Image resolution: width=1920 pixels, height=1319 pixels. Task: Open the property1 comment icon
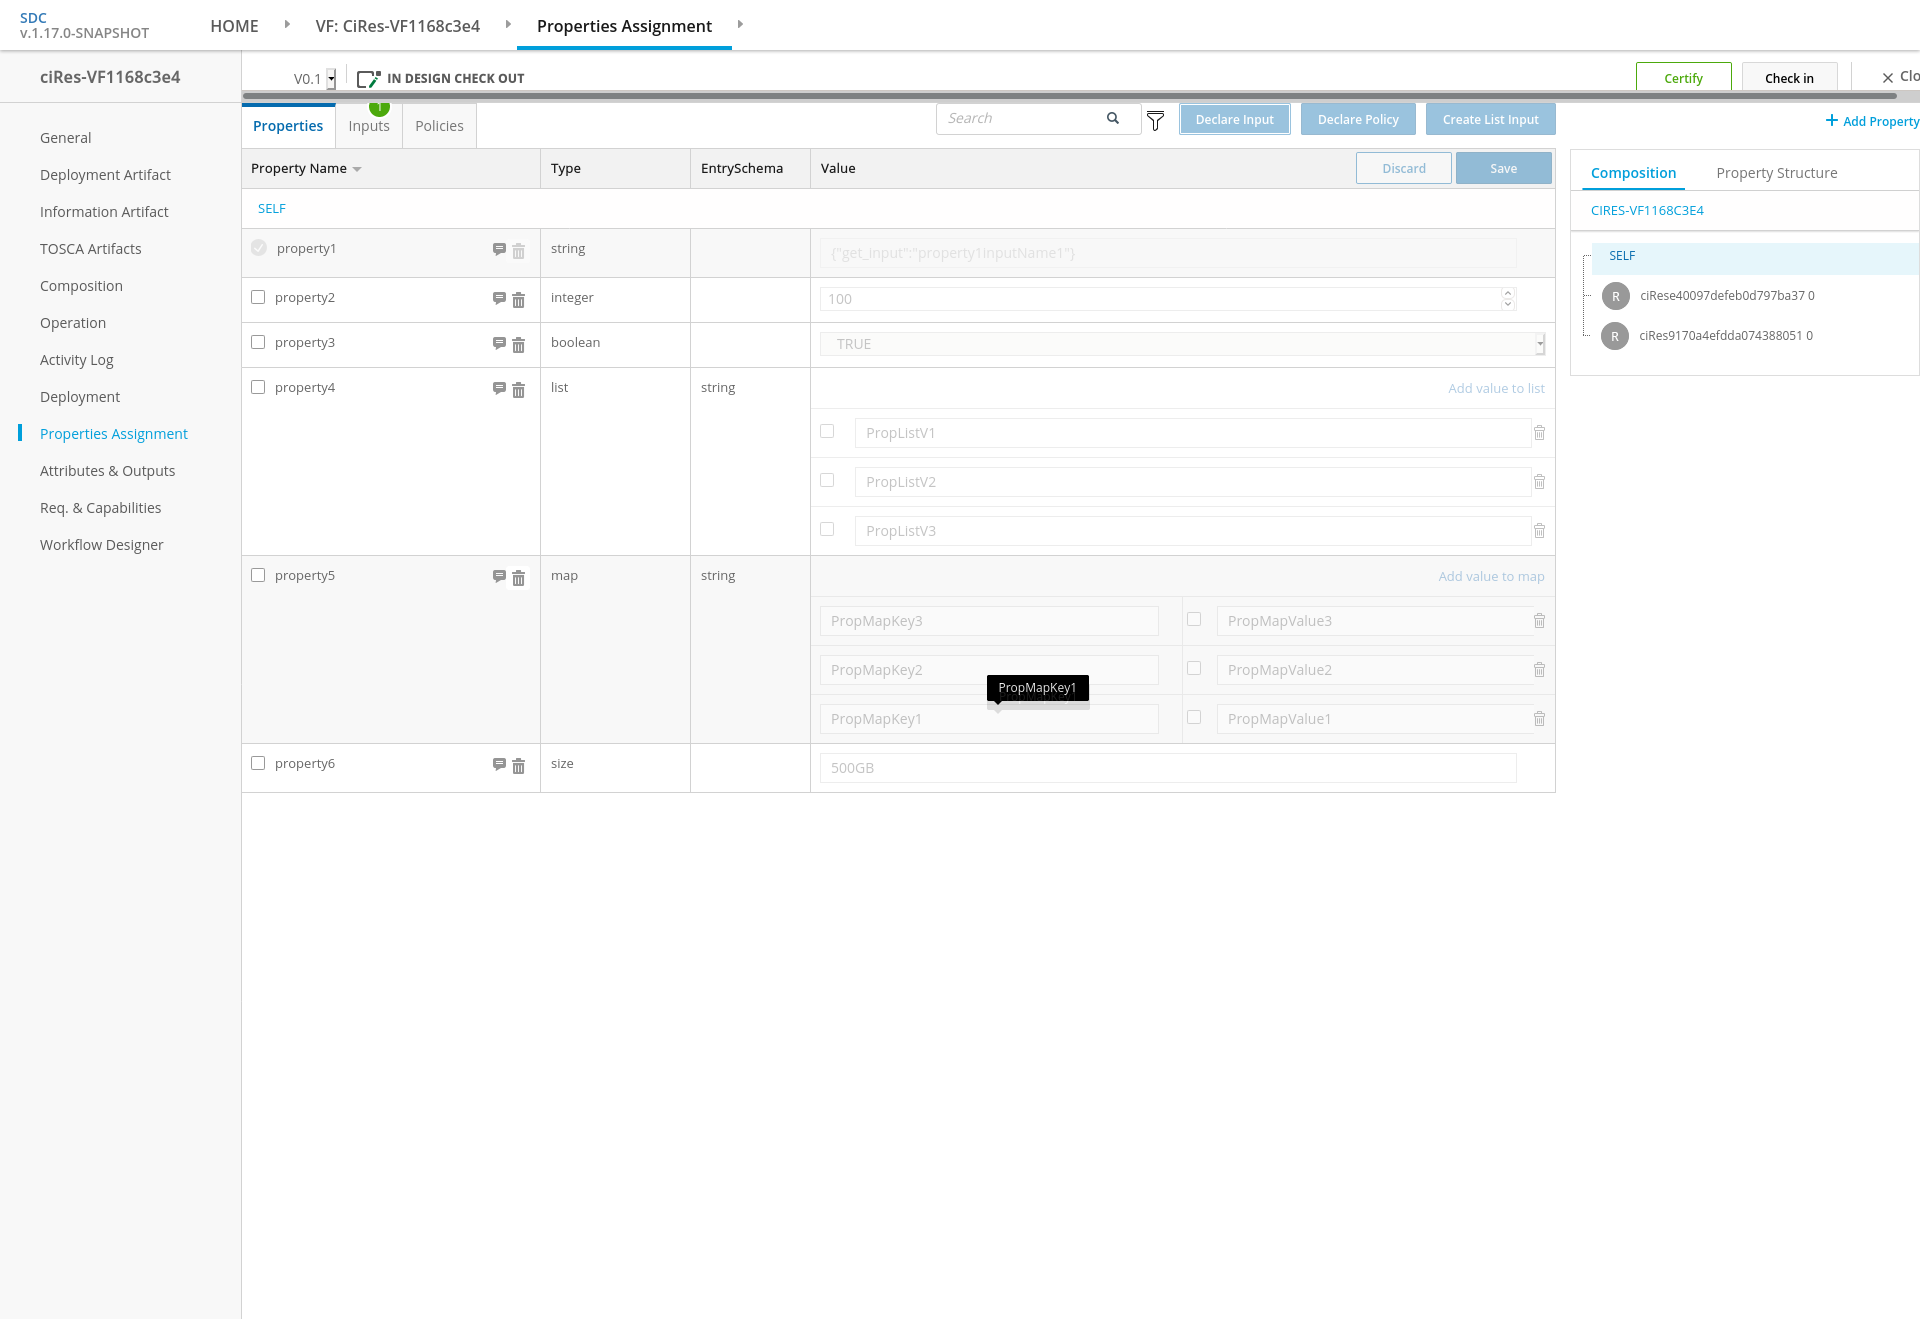pyautogui.click(x=499, y=250)
